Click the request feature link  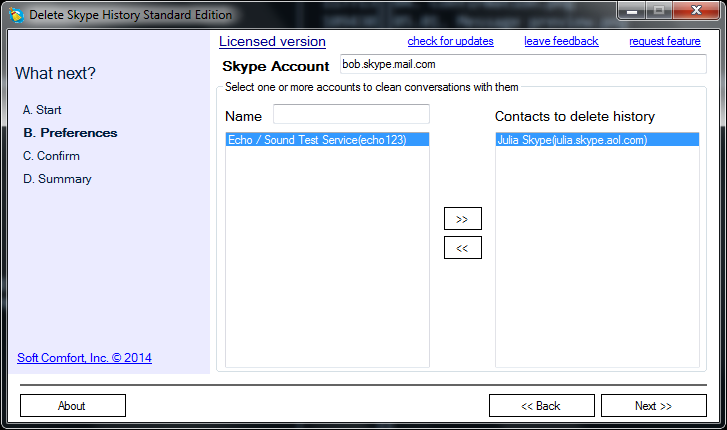664,41
